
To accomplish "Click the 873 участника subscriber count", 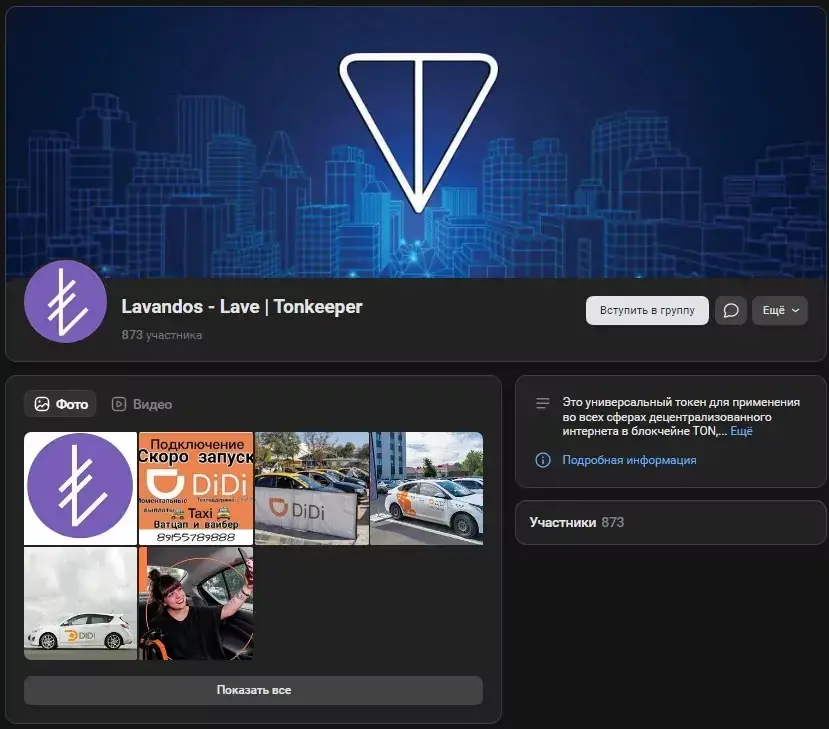I will click(162, 335).
